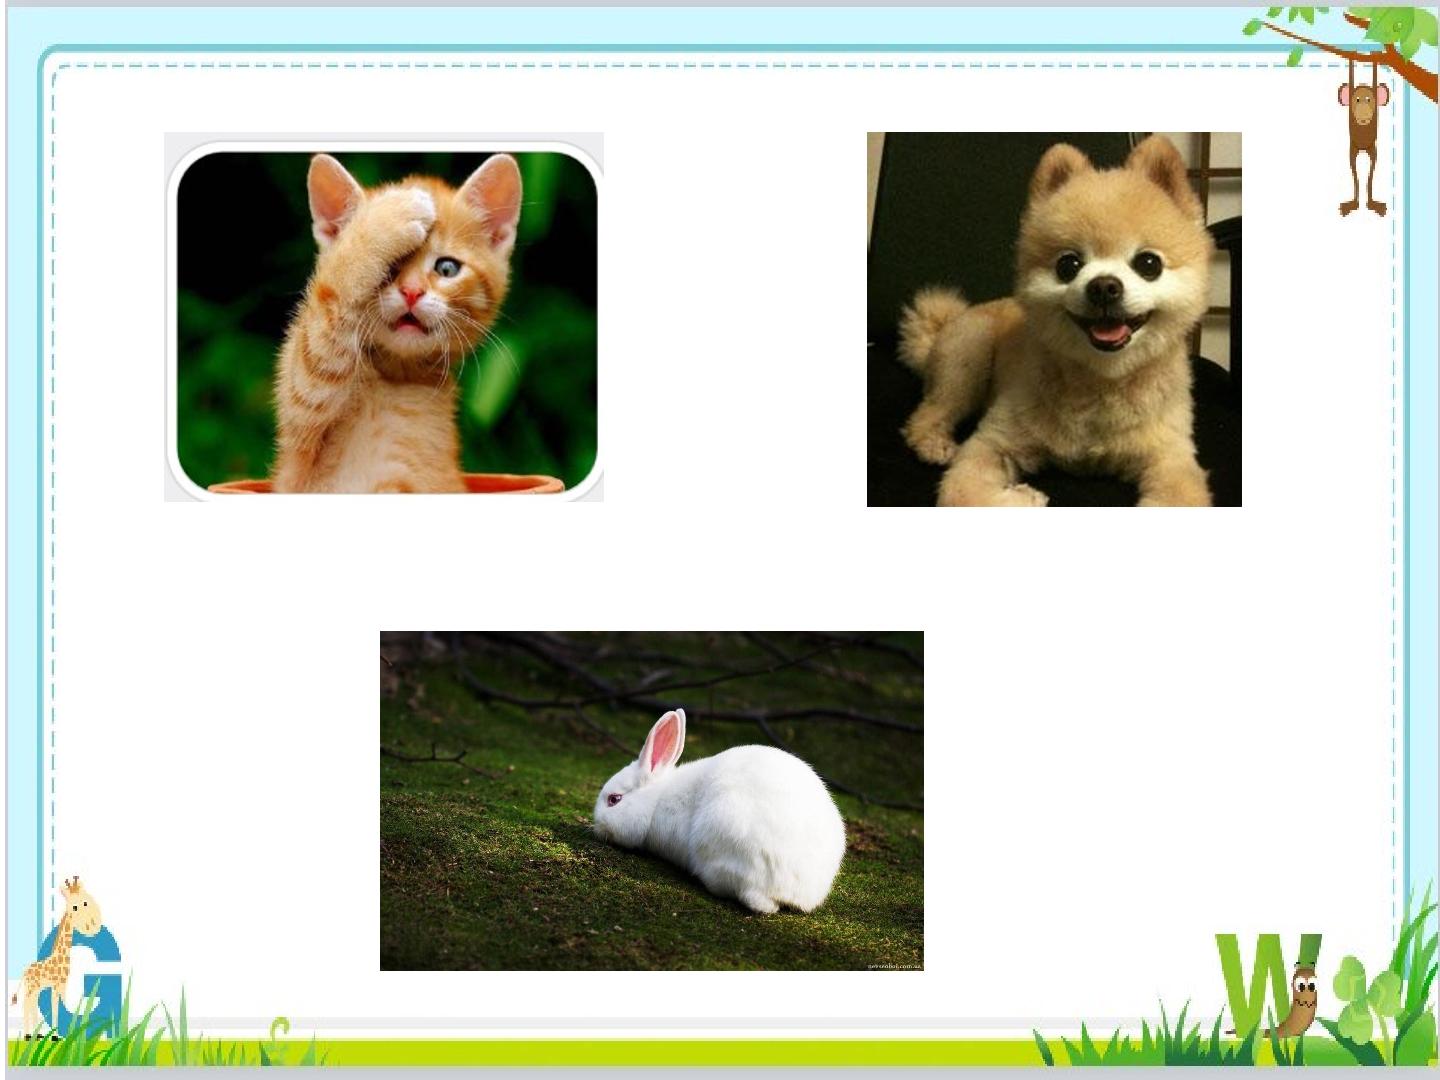Select the Pomeranian puppy photo
Image resolution: width=1440 pixels, height=1080 pixels.
point(1054,319)
